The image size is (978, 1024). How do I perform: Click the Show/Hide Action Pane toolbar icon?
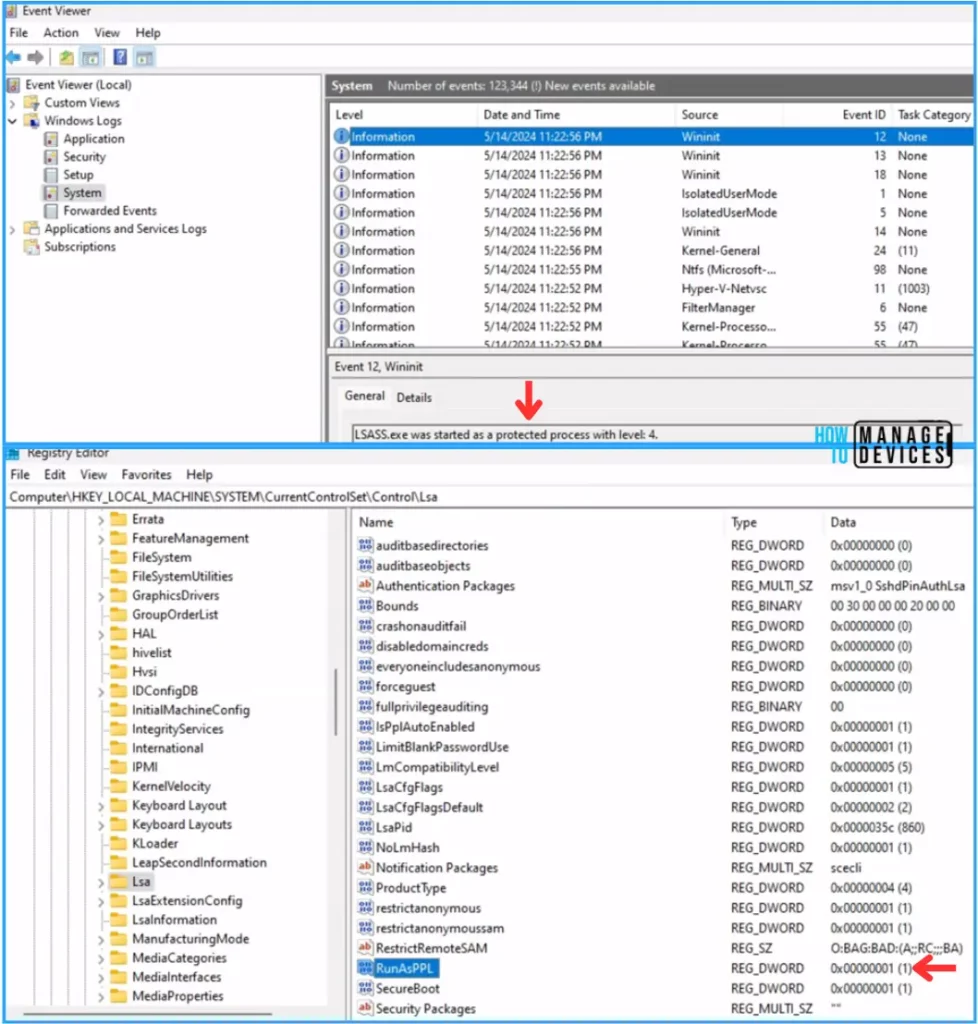point(144,57)
